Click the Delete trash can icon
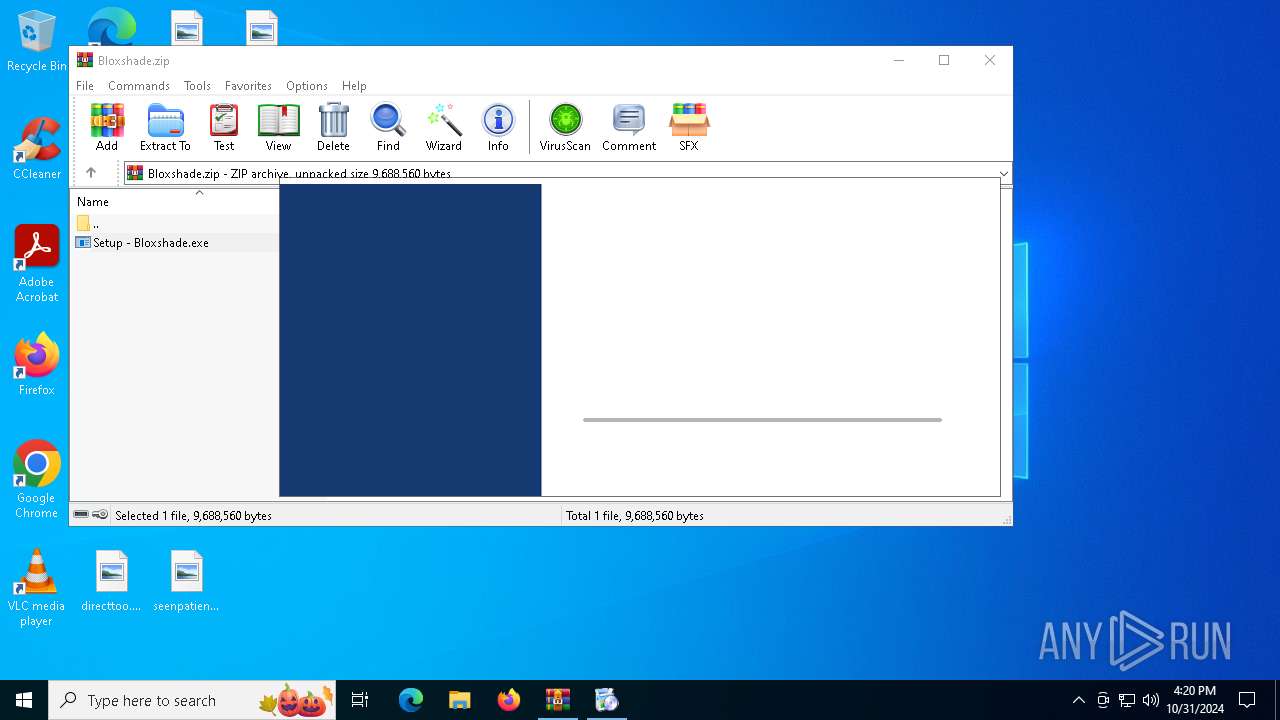The image size is (1280, 720). click(x=333, y=127)
